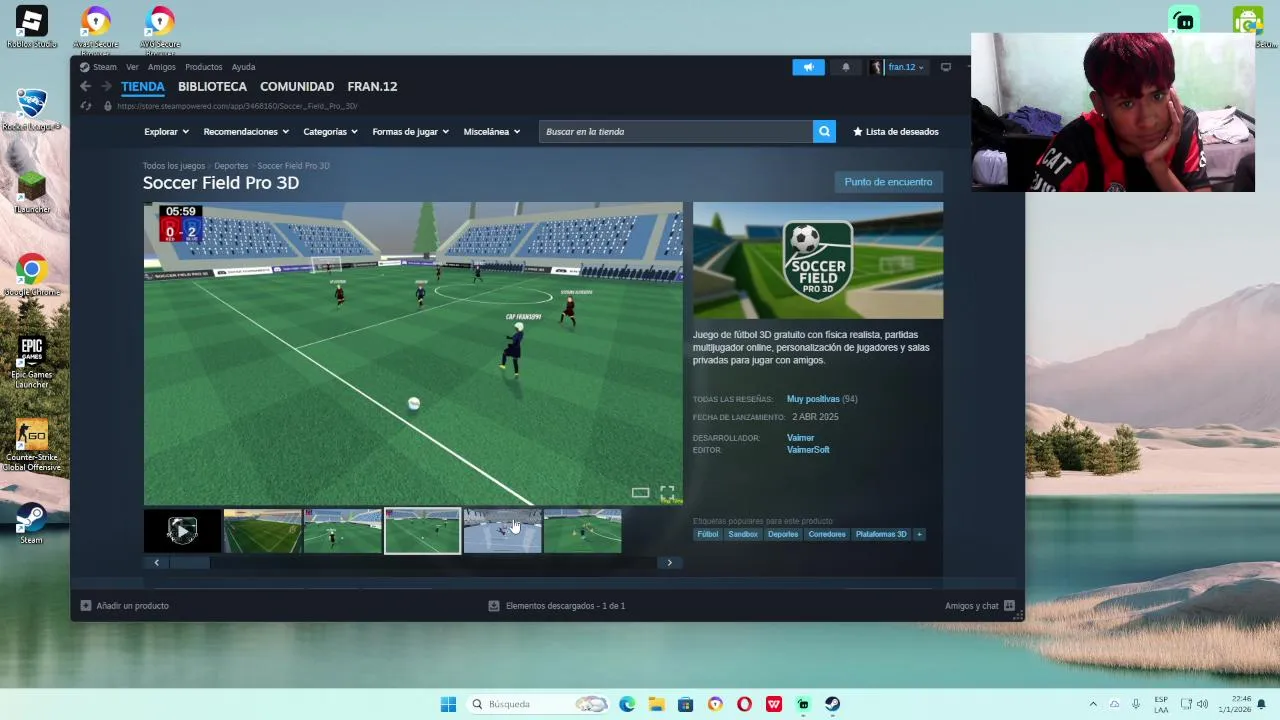This screenshot has height=720, width=1280.
Task: Open Roblox Studio desktop icon
Action: (32, 27)
